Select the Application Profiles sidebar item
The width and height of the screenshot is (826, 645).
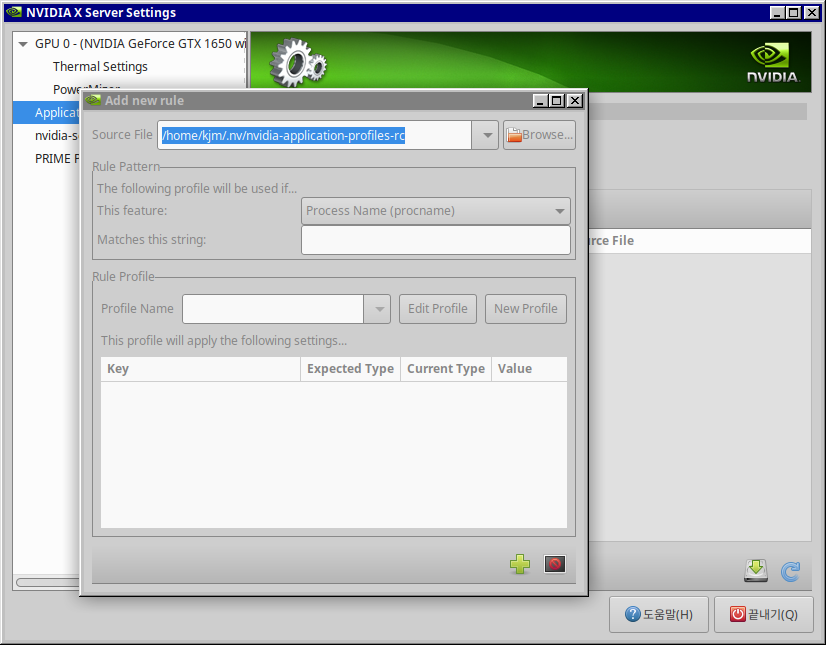point(47,113)
